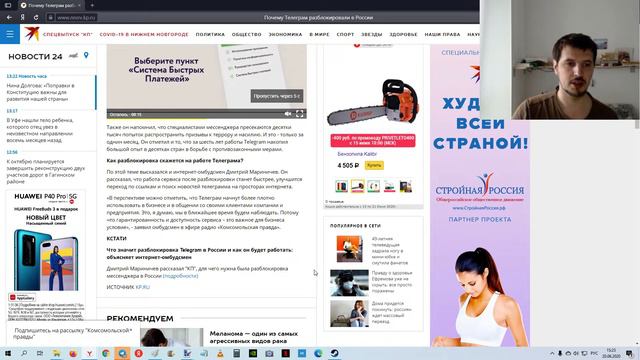The width and height of the screenshot is (640, 360).
Task: Open the В мире section
Action: click(319, 35)
